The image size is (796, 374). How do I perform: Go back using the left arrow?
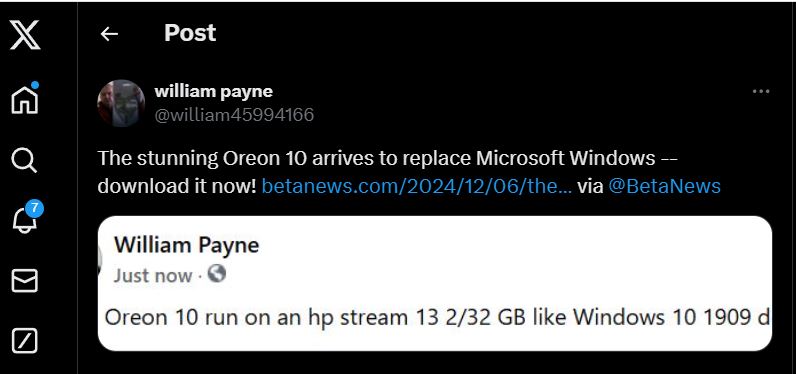[109, 34]
